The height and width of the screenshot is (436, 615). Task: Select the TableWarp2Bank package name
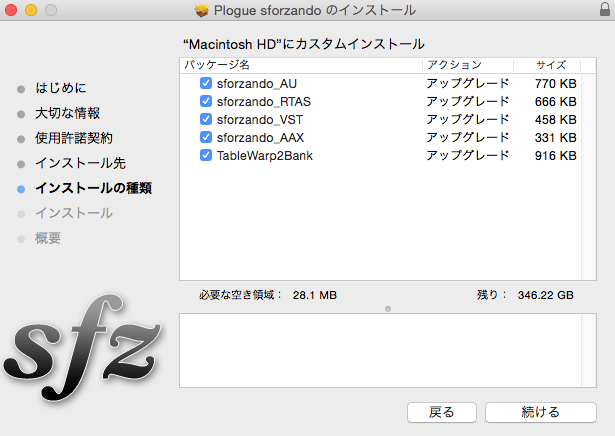265,156
